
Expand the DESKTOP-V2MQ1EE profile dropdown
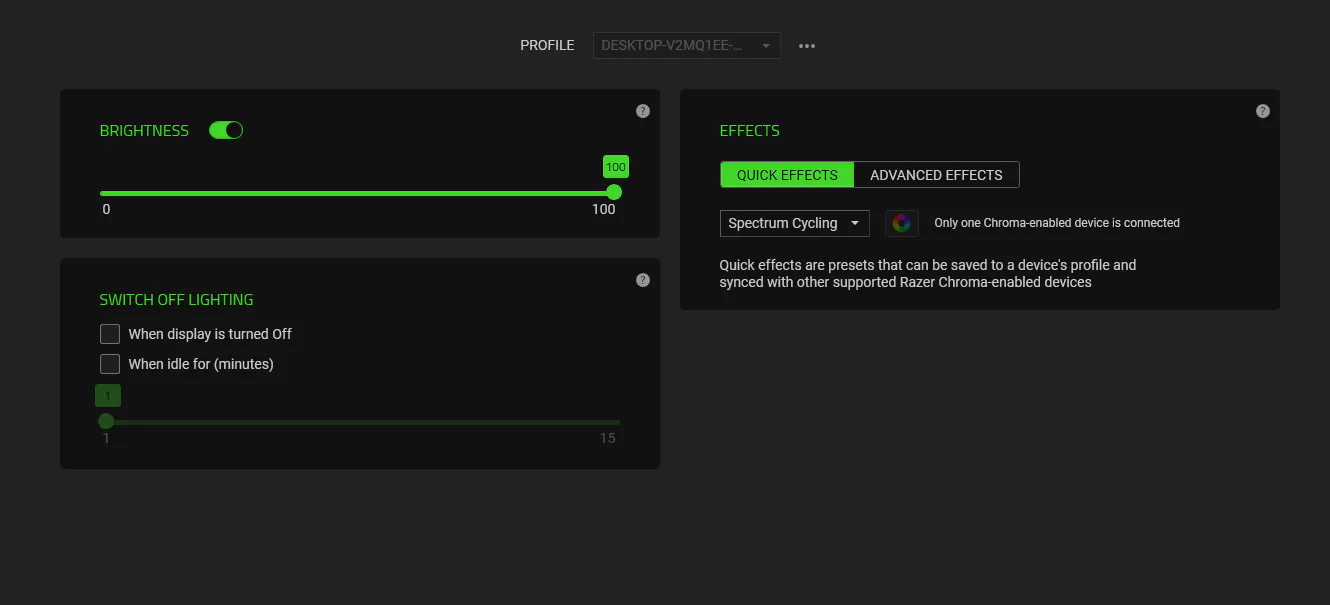pos(687,46)
